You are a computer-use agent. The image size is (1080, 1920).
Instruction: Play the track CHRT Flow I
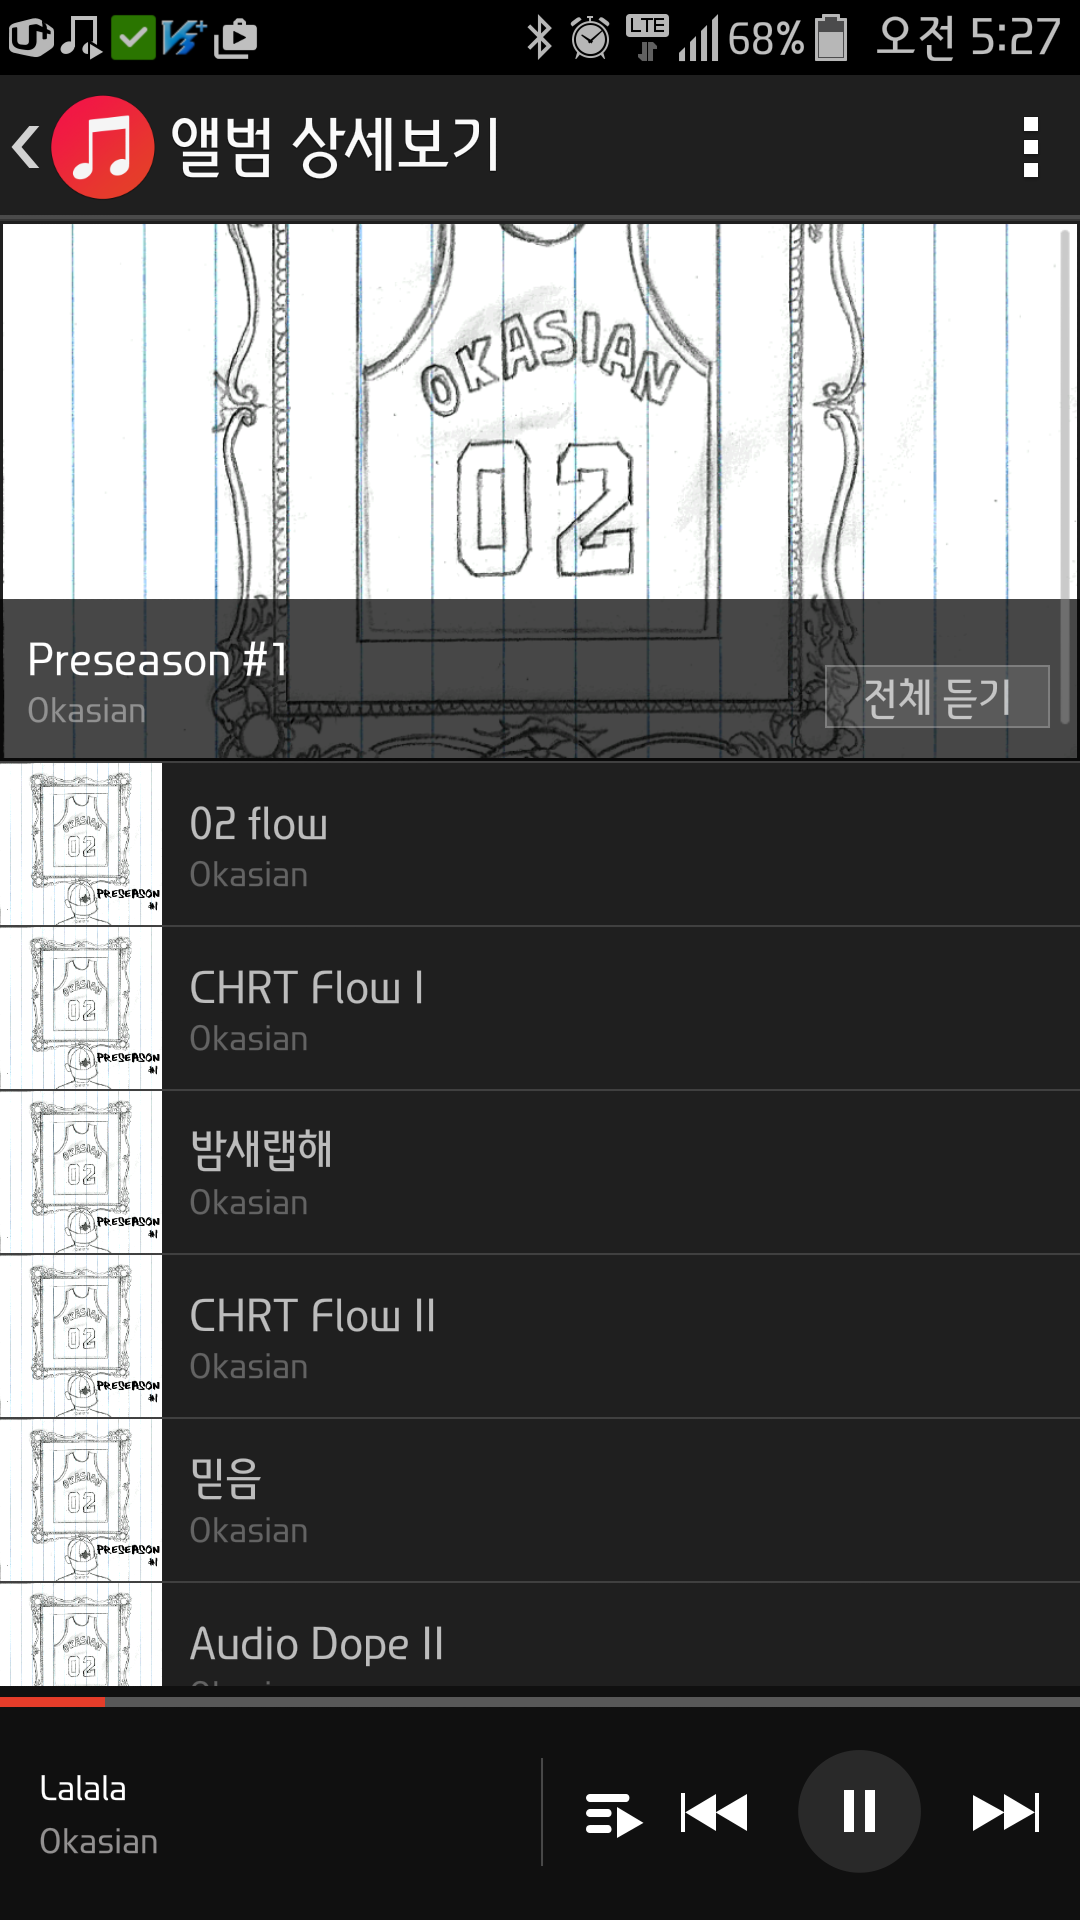[620, 1009]
